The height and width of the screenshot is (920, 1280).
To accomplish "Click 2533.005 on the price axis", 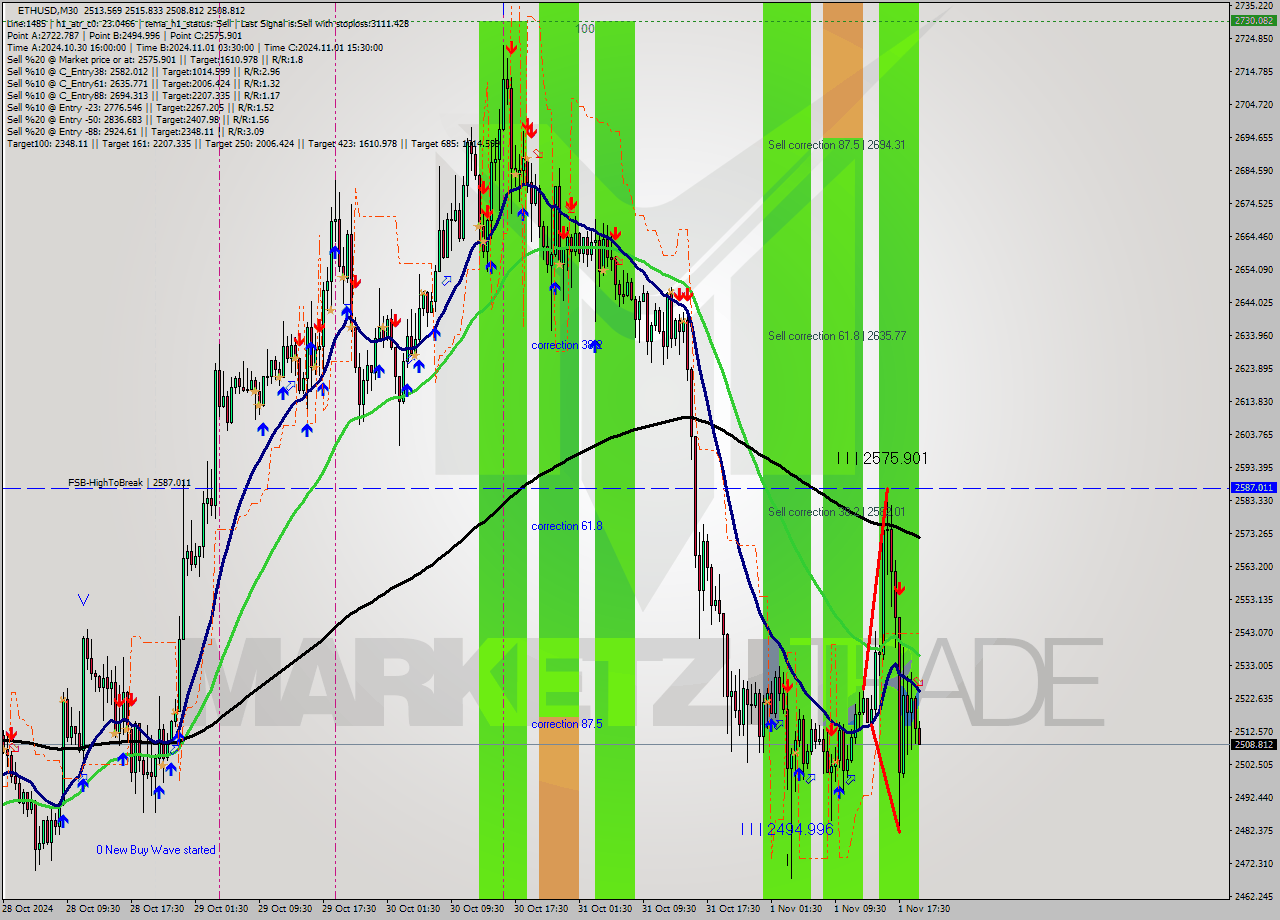I will coord(1253,666).
